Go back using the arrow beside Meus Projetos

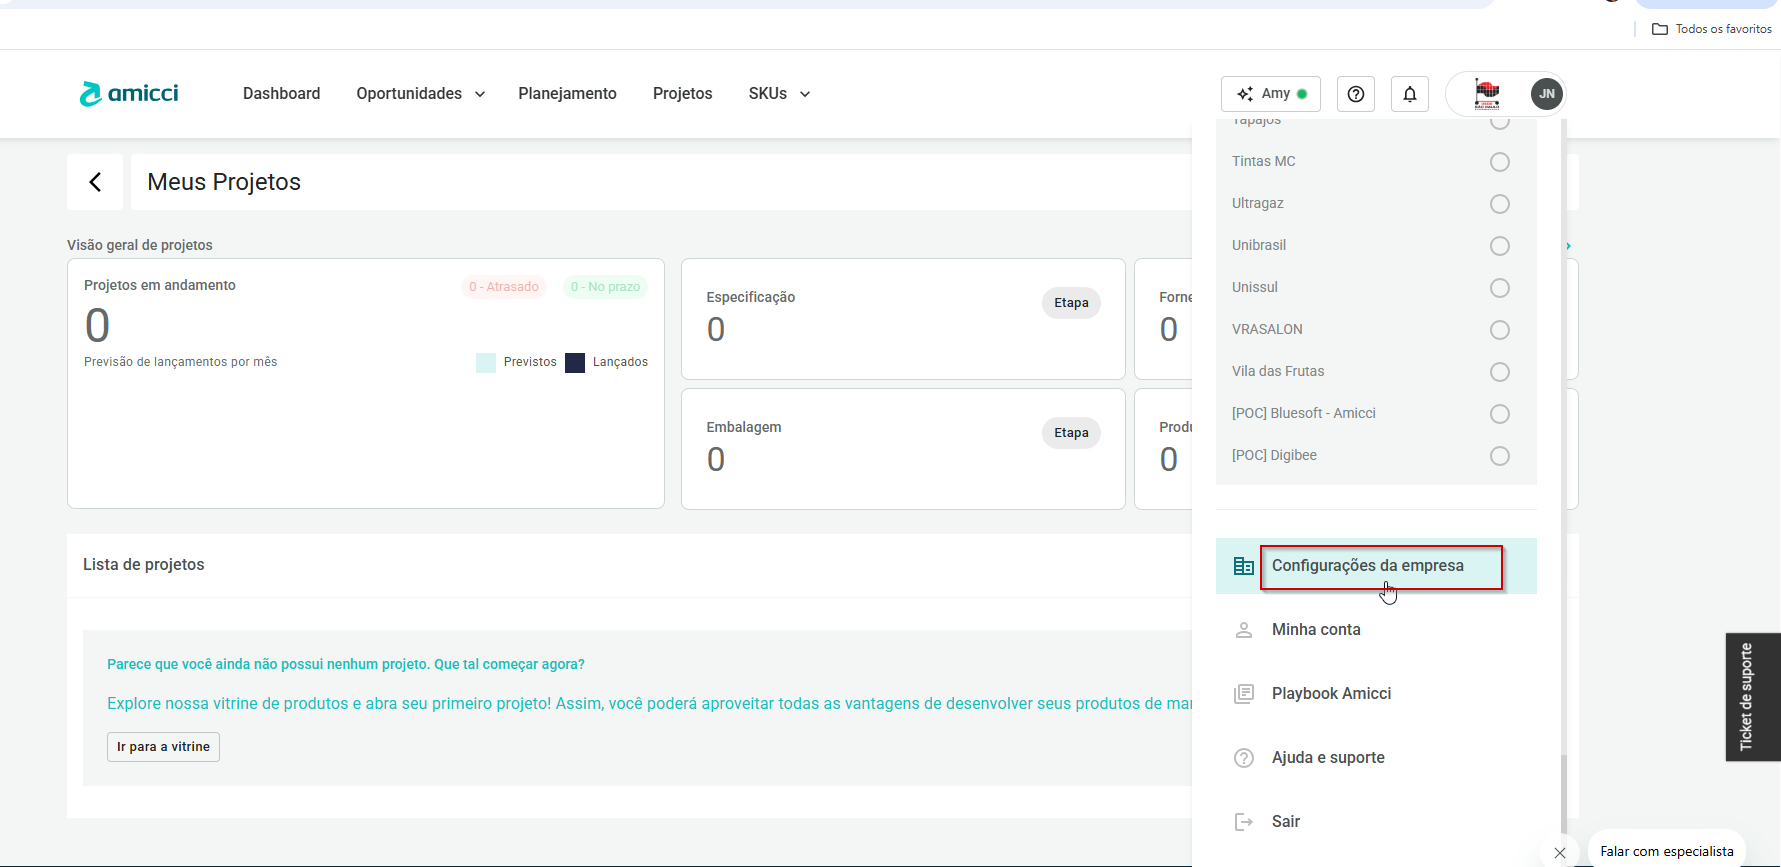95,182
